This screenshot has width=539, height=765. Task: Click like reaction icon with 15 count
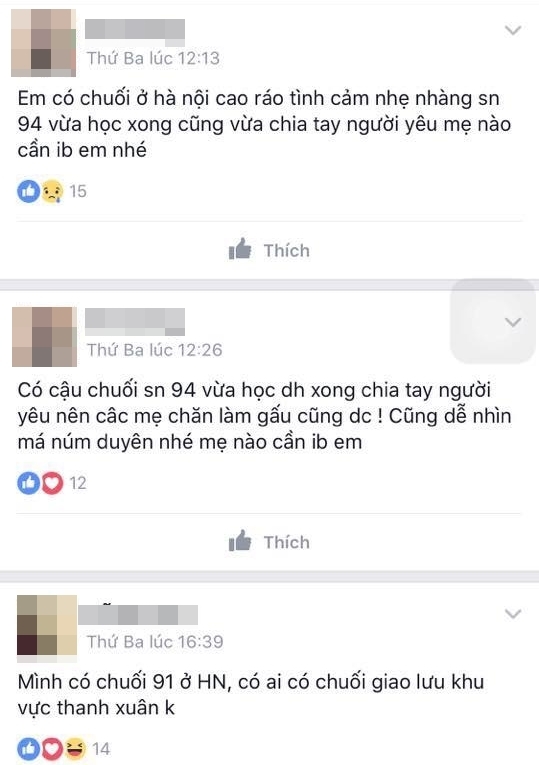coord(29,191)
